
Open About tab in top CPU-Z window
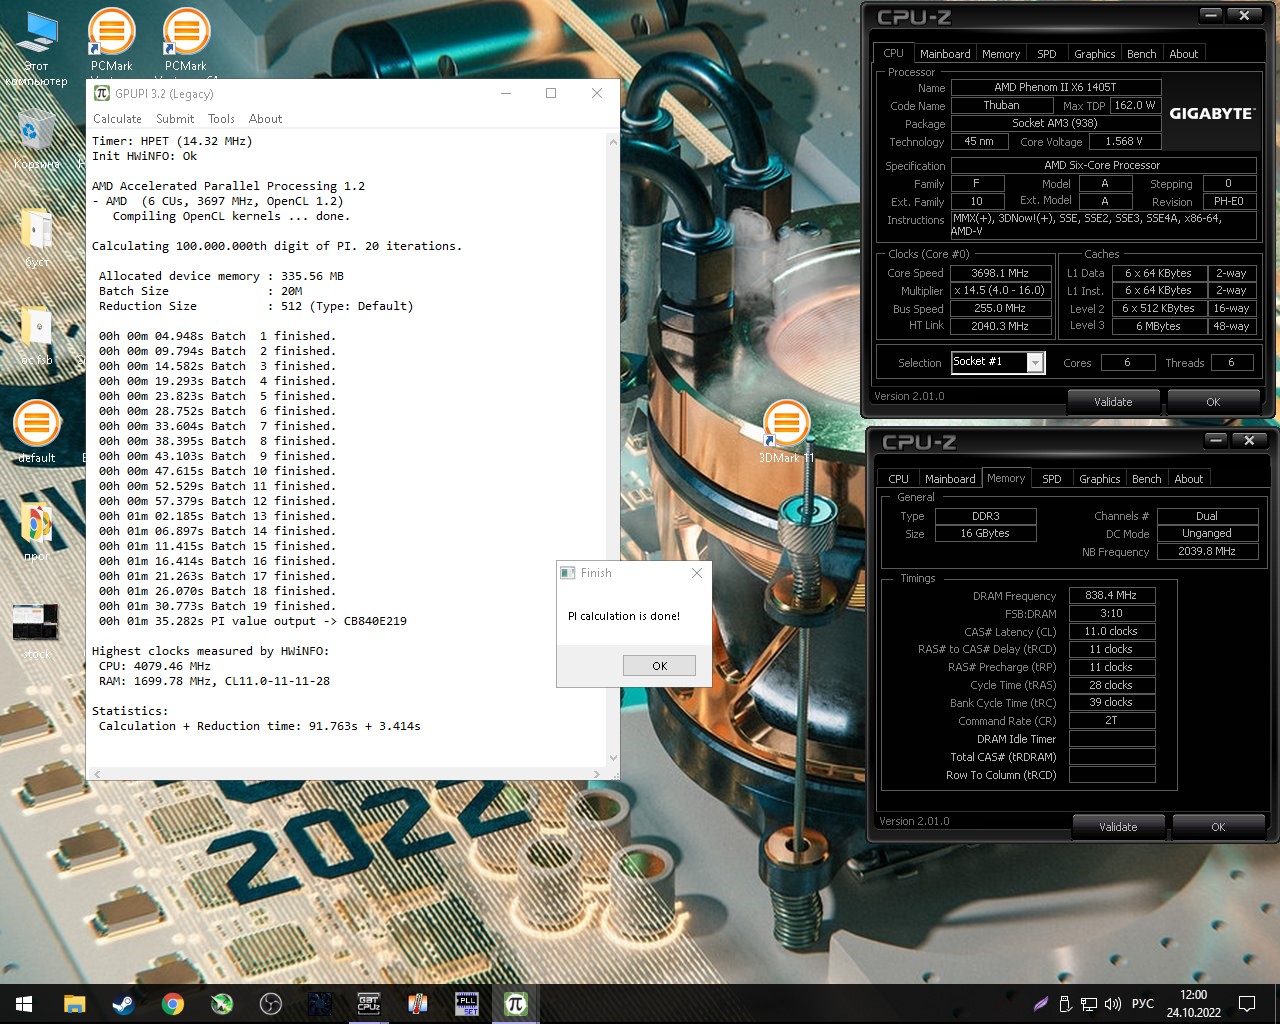pyautogui.click(x=1183, y=54)
